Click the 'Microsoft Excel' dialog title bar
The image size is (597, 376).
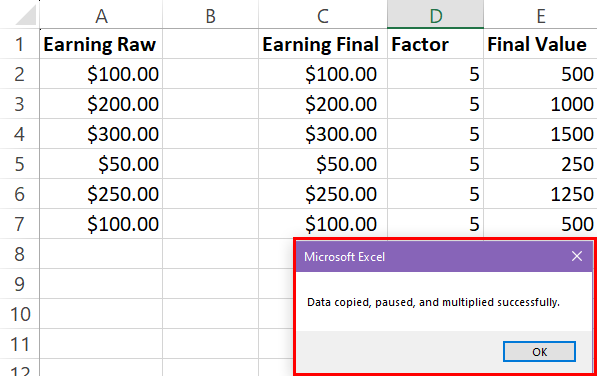[x=444, y=257]
